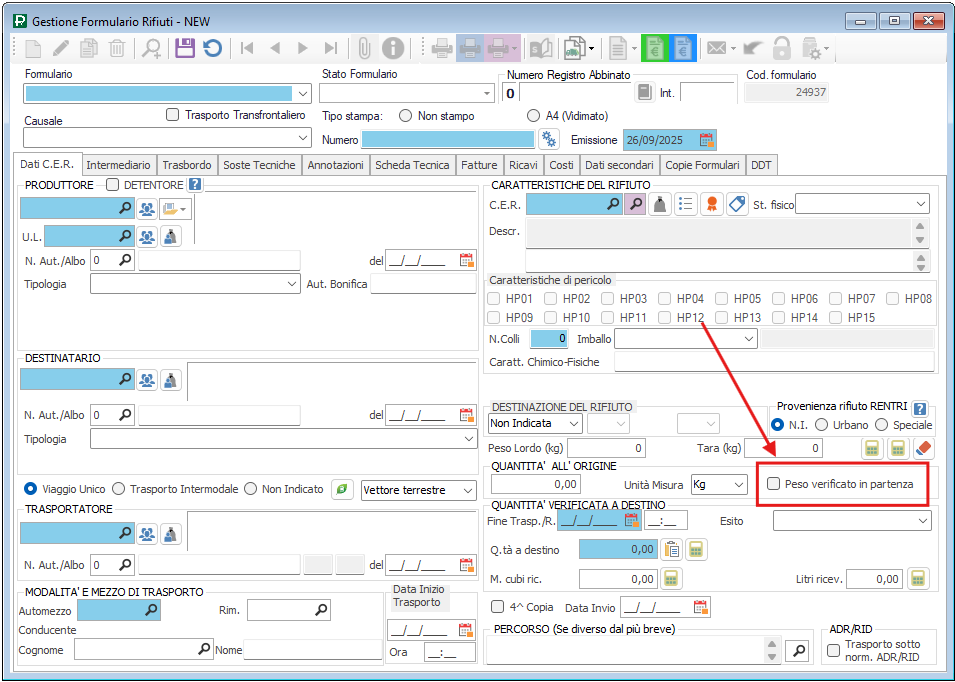Click the purple Save floppy disk icon

point(185,47)
